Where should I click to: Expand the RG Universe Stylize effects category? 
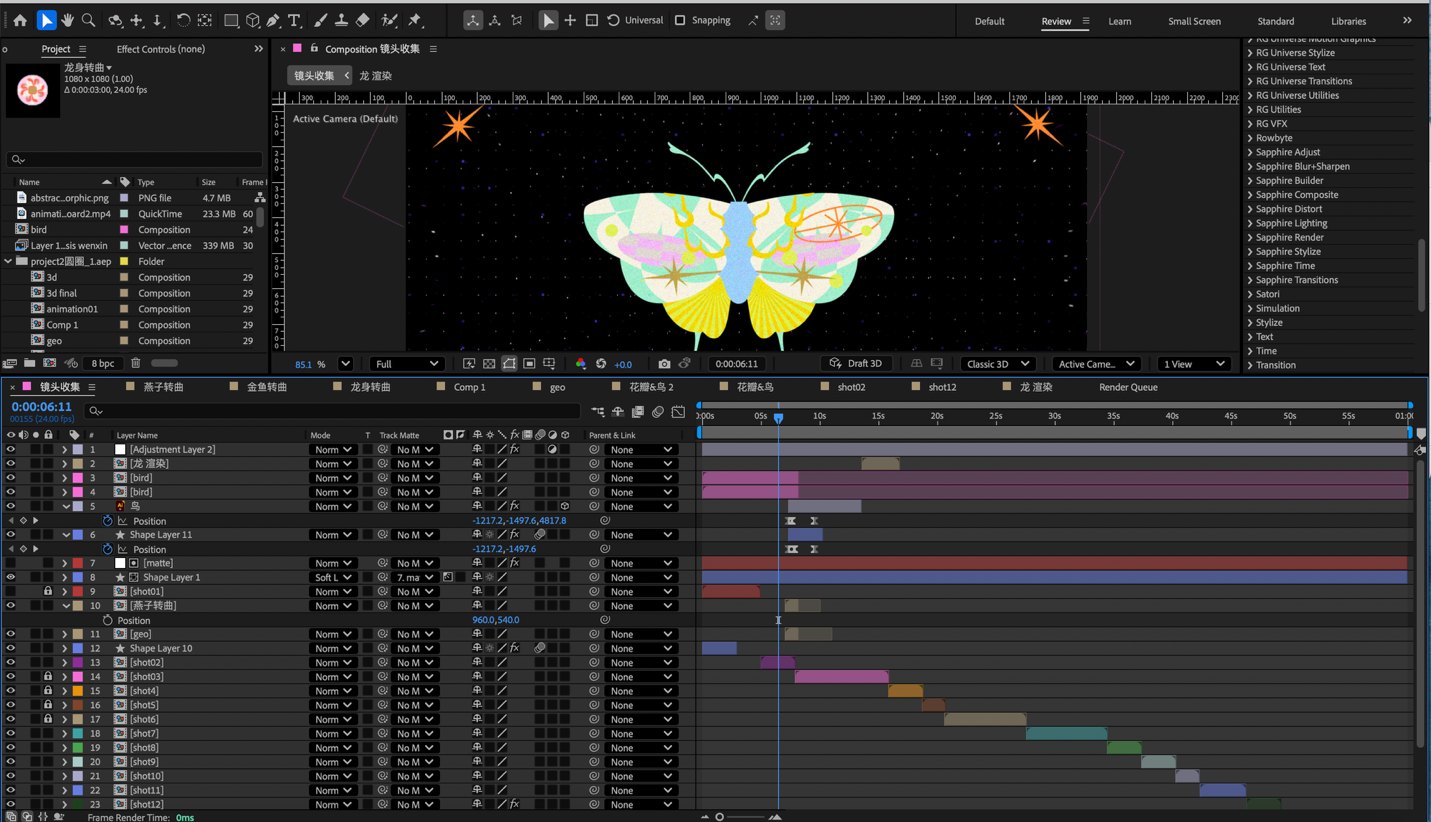(x=1250, y=53)
